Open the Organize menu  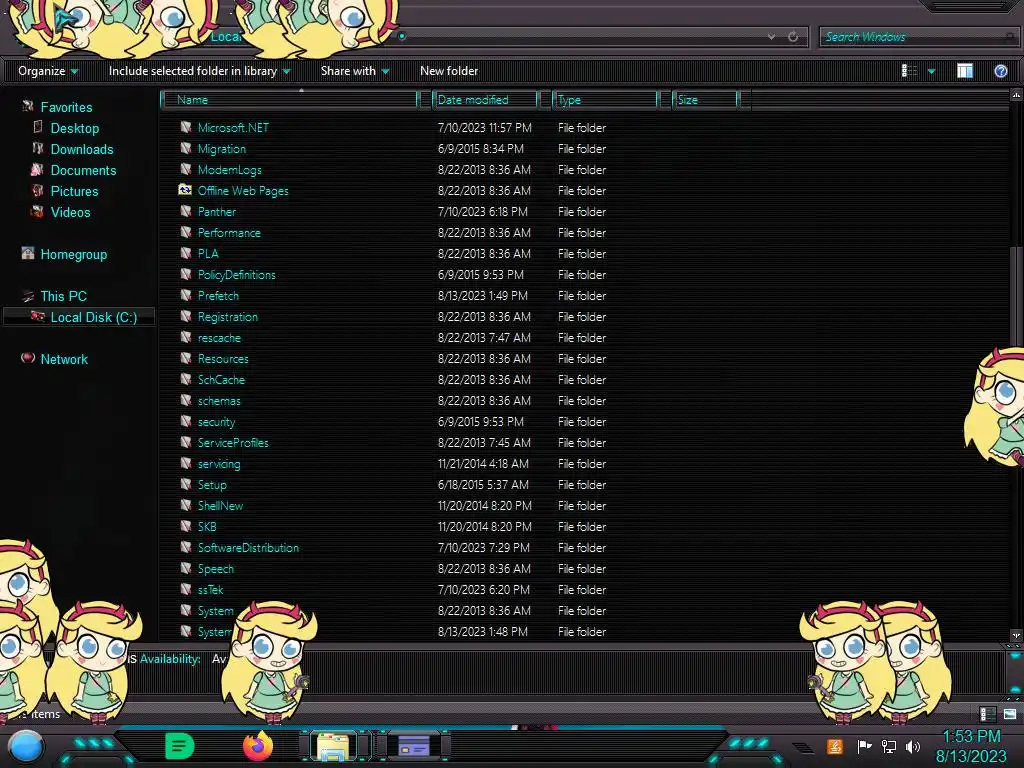(48, 71)
